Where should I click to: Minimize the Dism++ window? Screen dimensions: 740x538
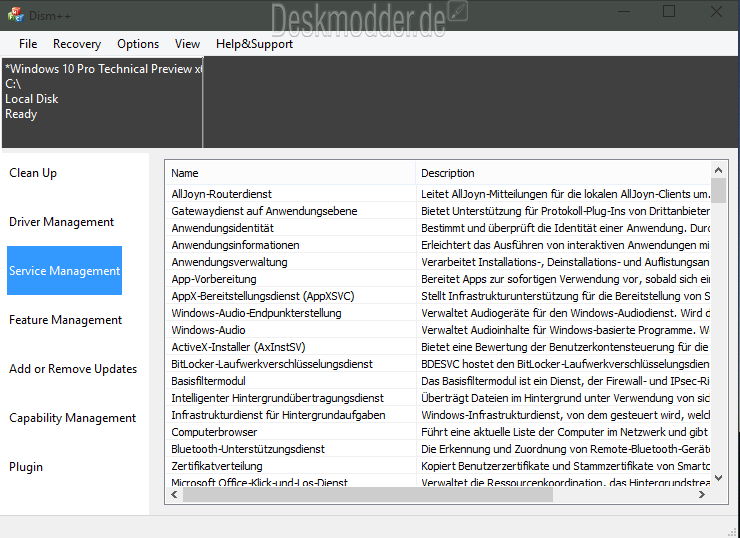(624, 11)
